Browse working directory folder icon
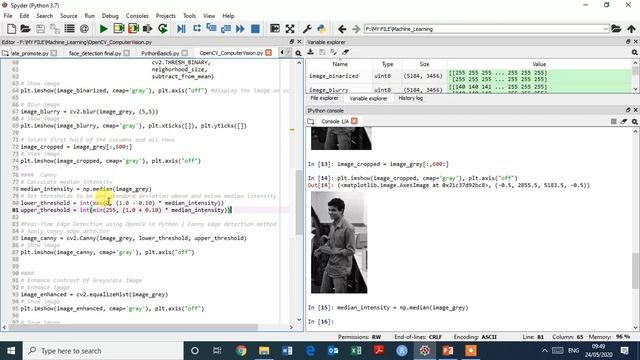 pyautogui.click(x=616, y=29)
